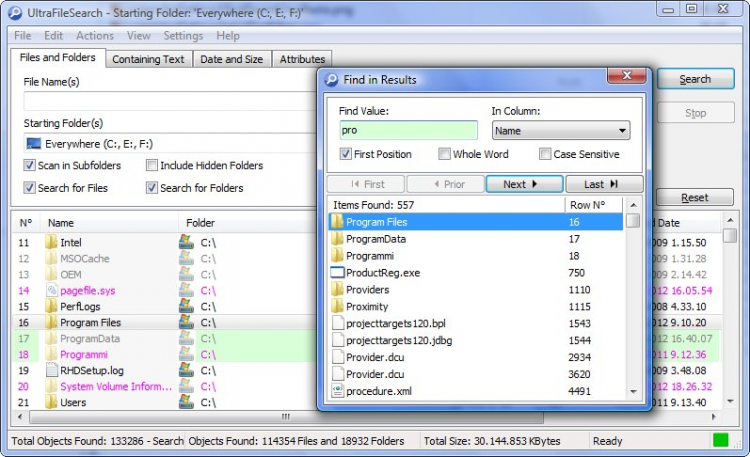Sort by the Folder column header
750x457 pixels.
coord(246,223)
